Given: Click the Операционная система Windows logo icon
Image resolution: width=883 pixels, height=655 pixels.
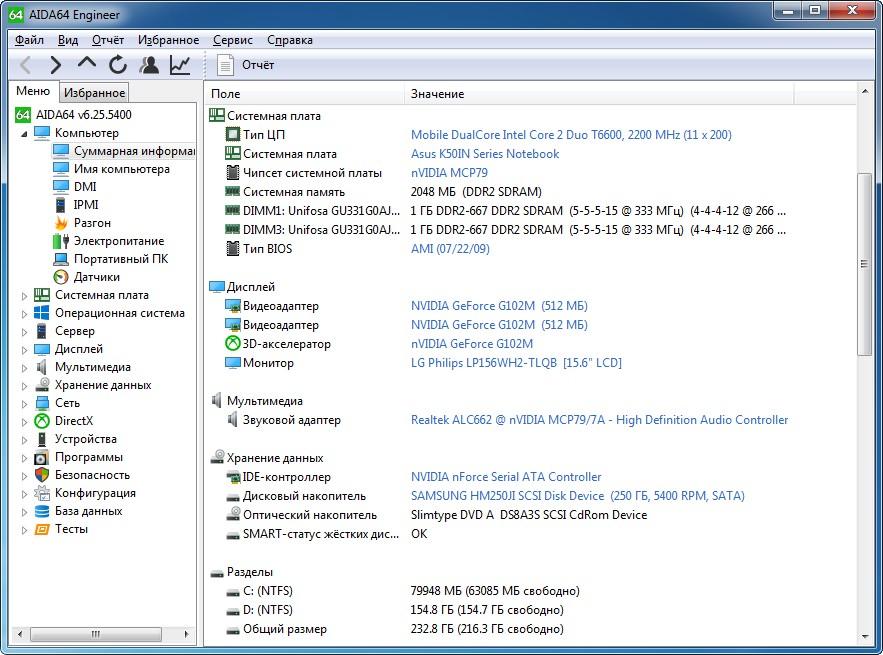Looking at the screenshot, I should [42, 313].
